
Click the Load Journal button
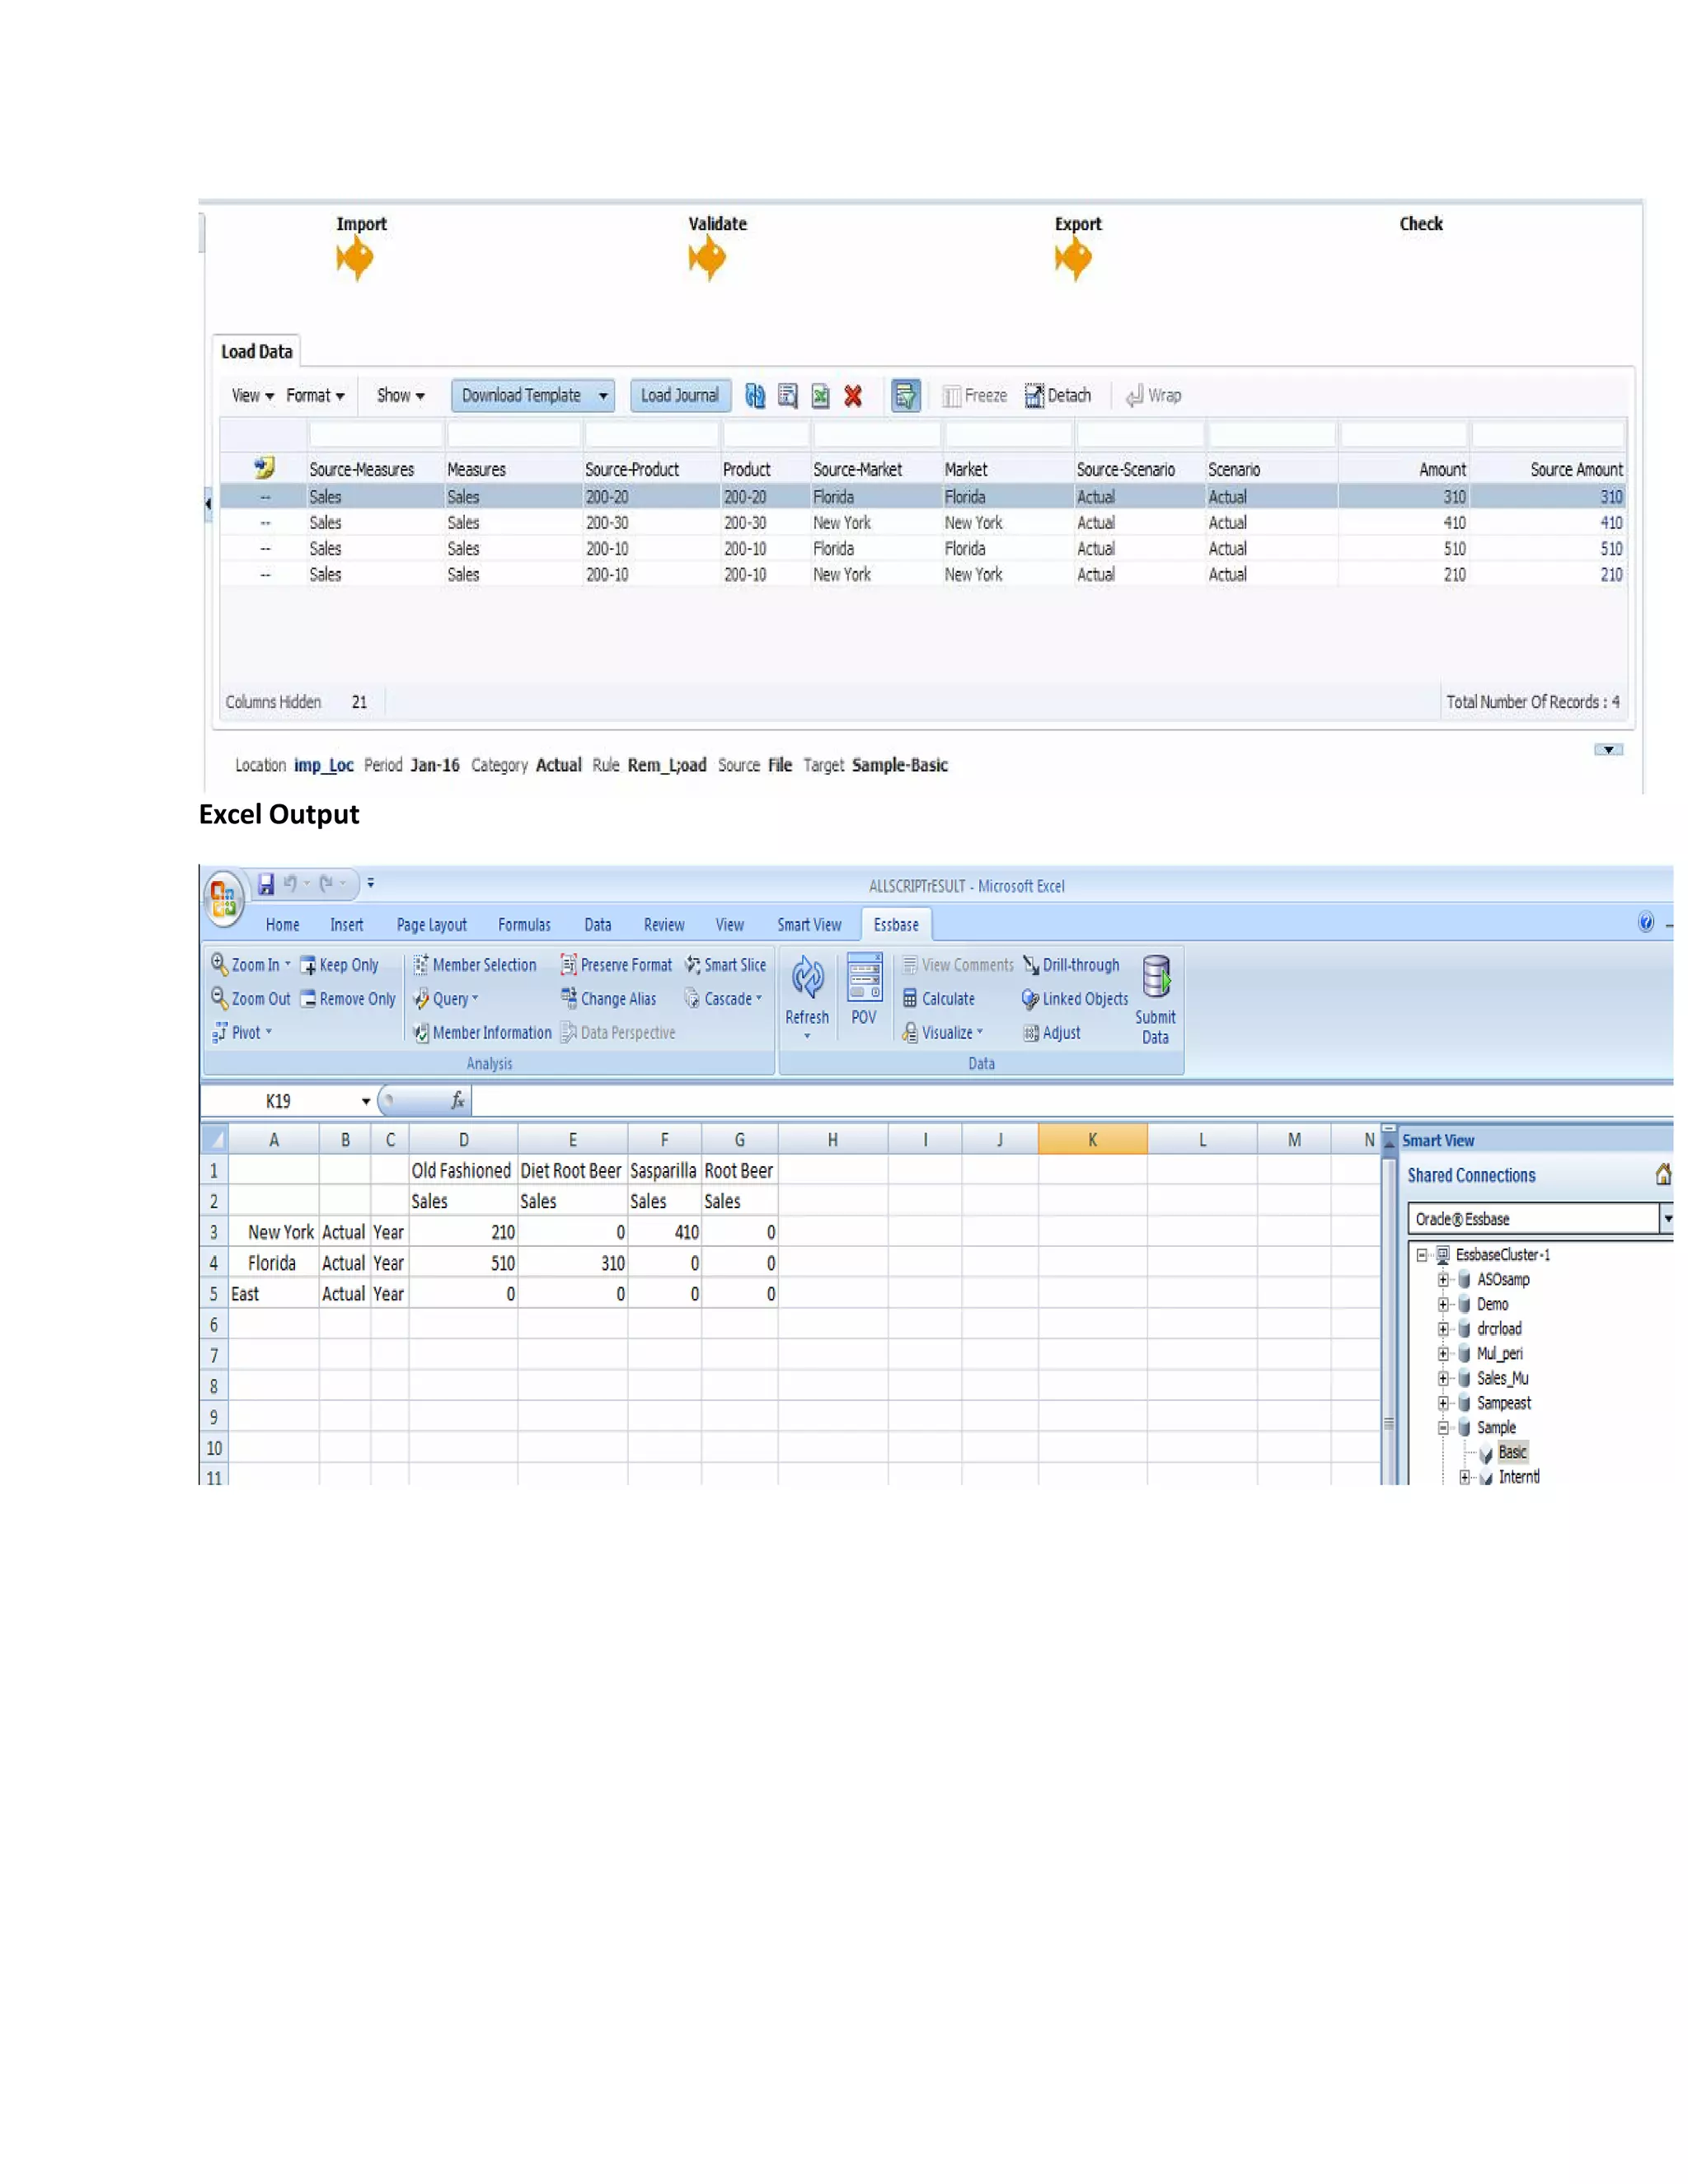tap(680, 396)
